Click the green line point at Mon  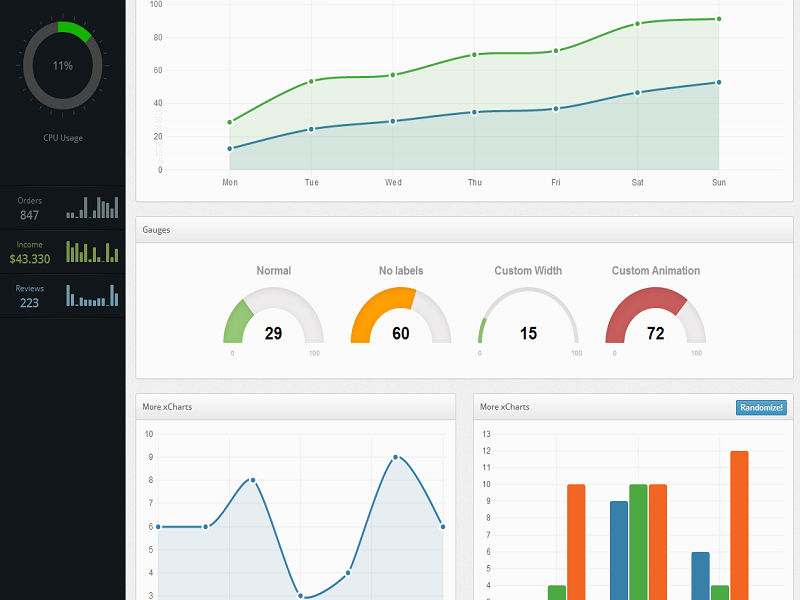[230, 122]
